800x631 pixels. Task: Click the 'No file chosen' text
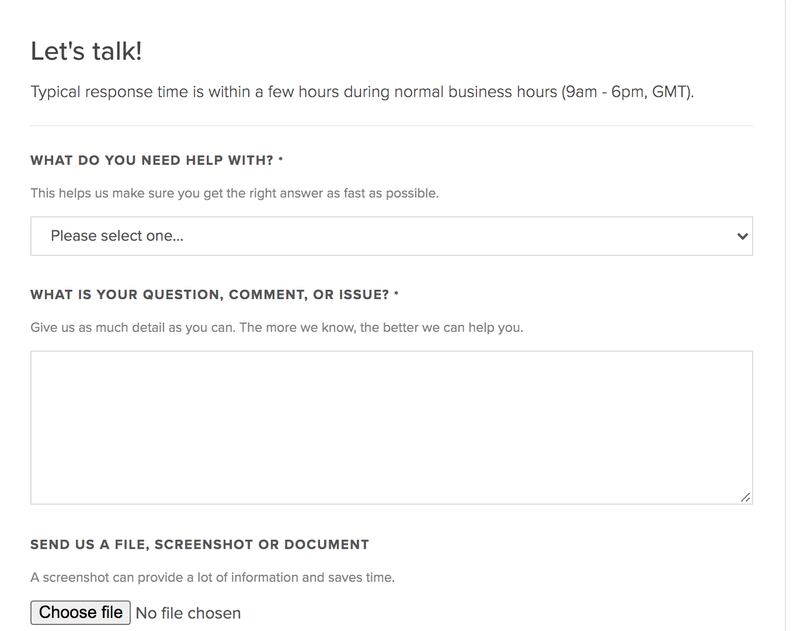188,613
